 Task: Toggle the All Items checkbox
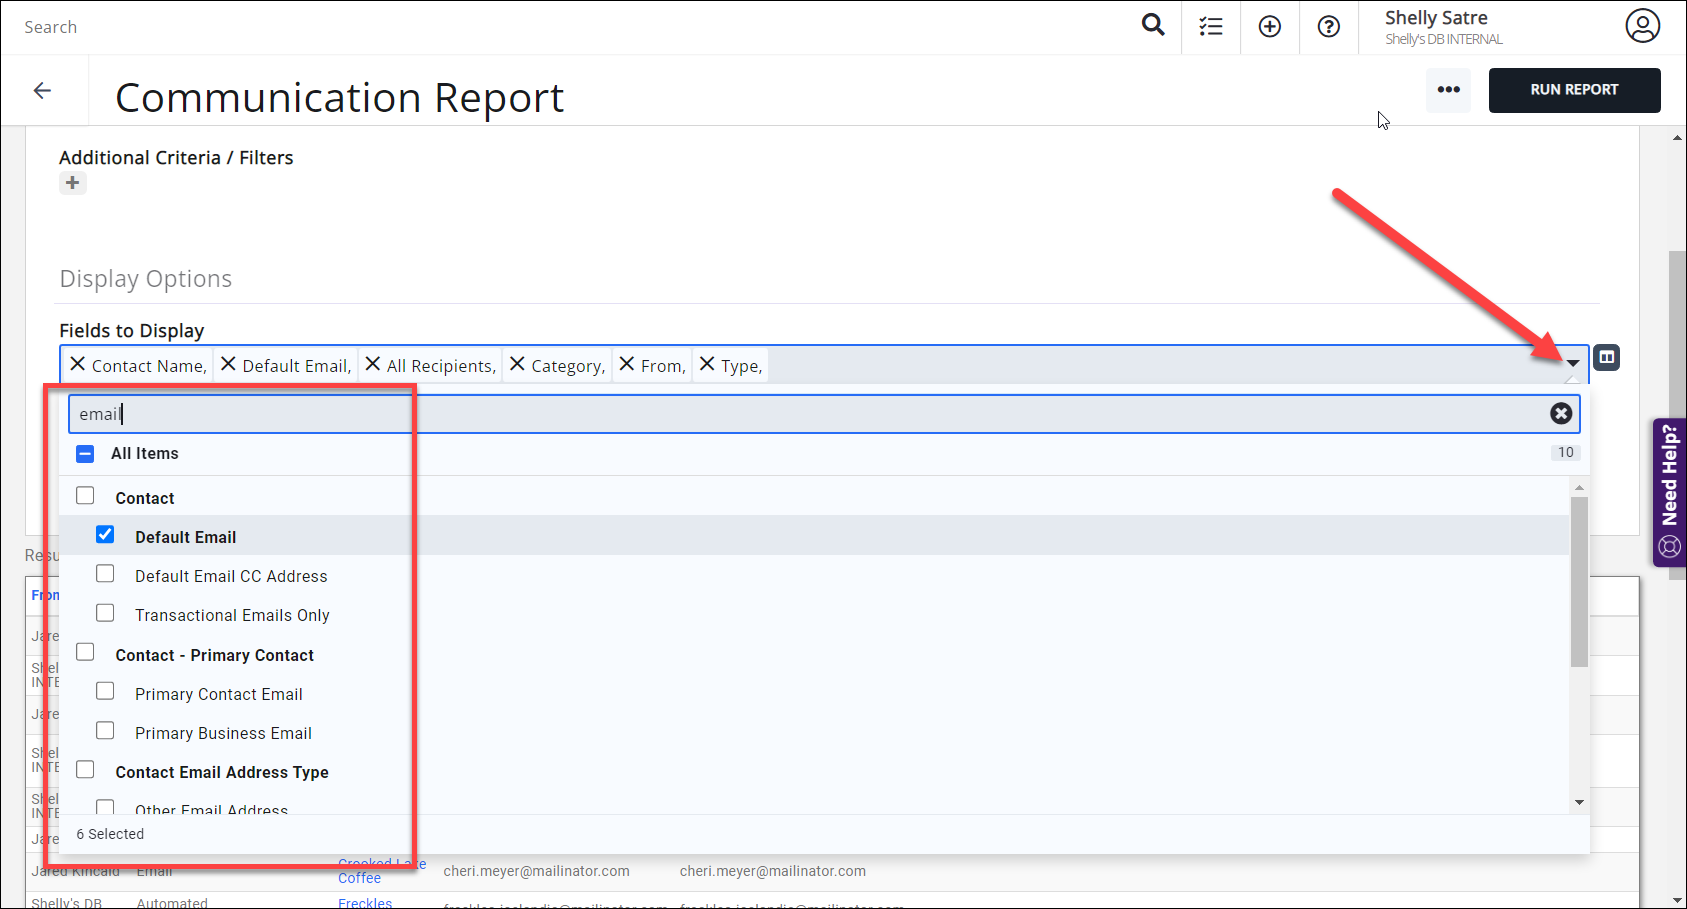(x=85, y=453)
